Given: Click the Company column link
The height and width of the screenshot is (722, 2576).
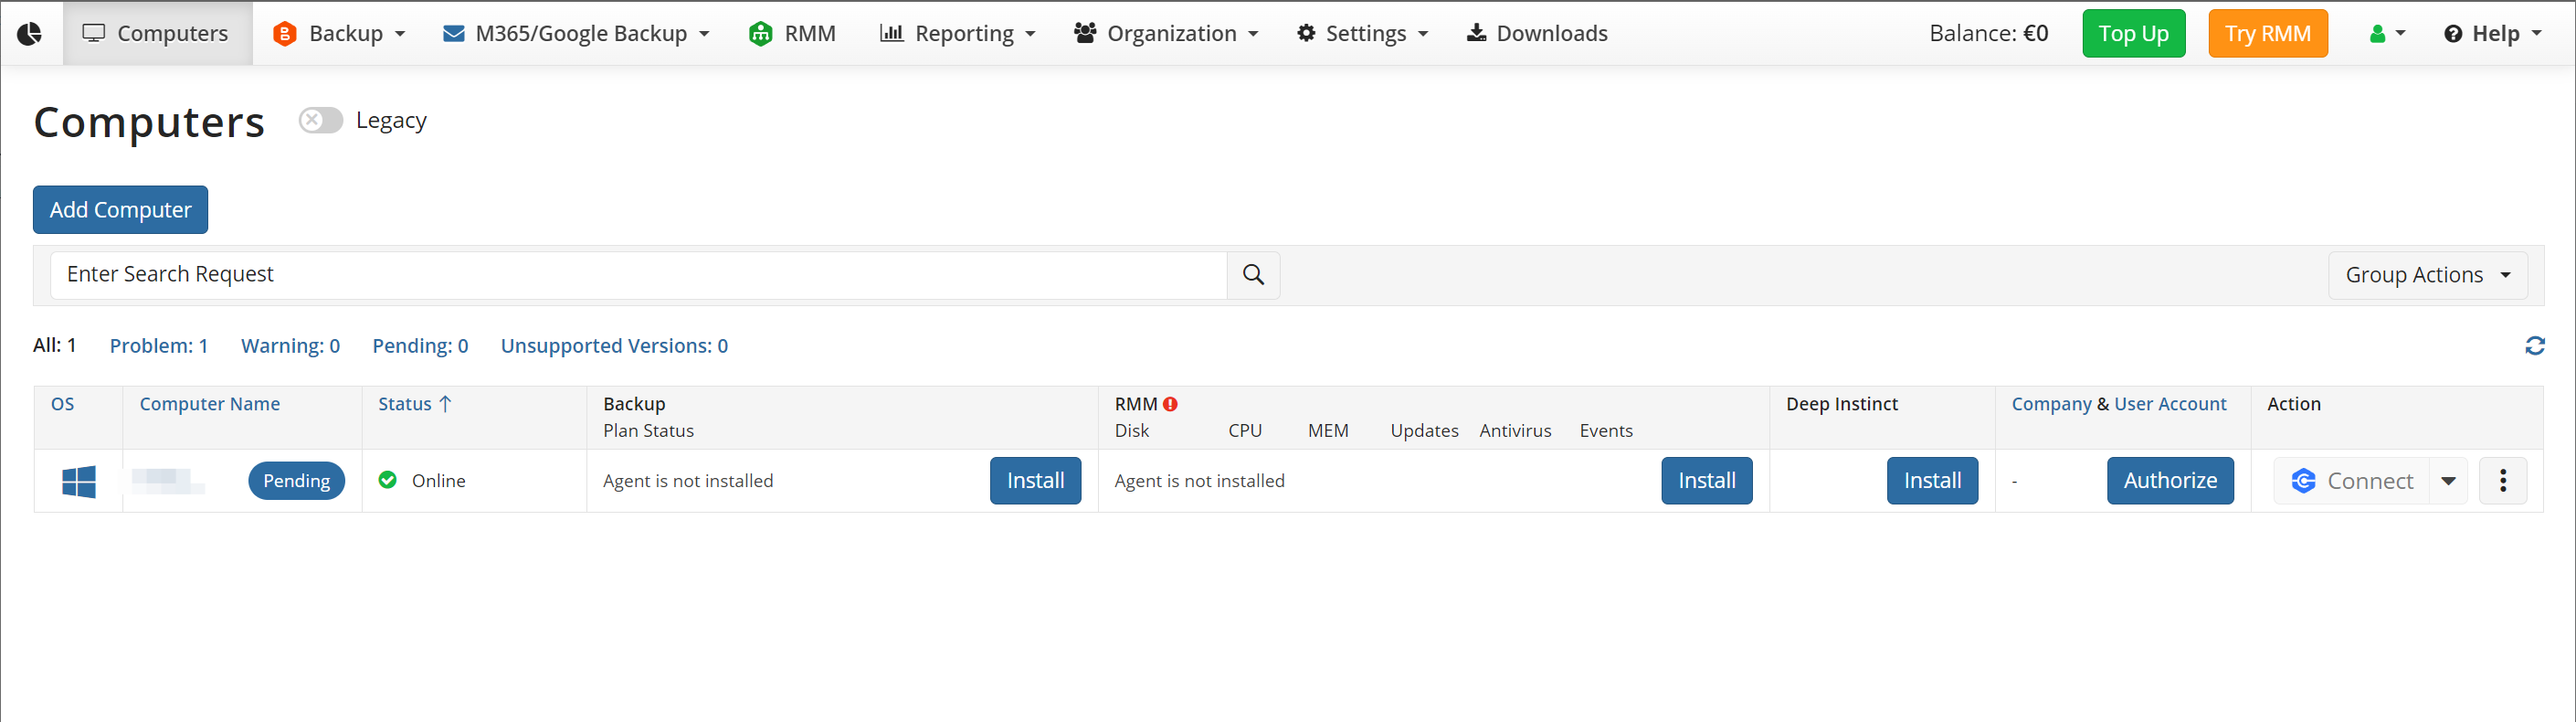Looking at the screenshot, I should (2051, 404).
